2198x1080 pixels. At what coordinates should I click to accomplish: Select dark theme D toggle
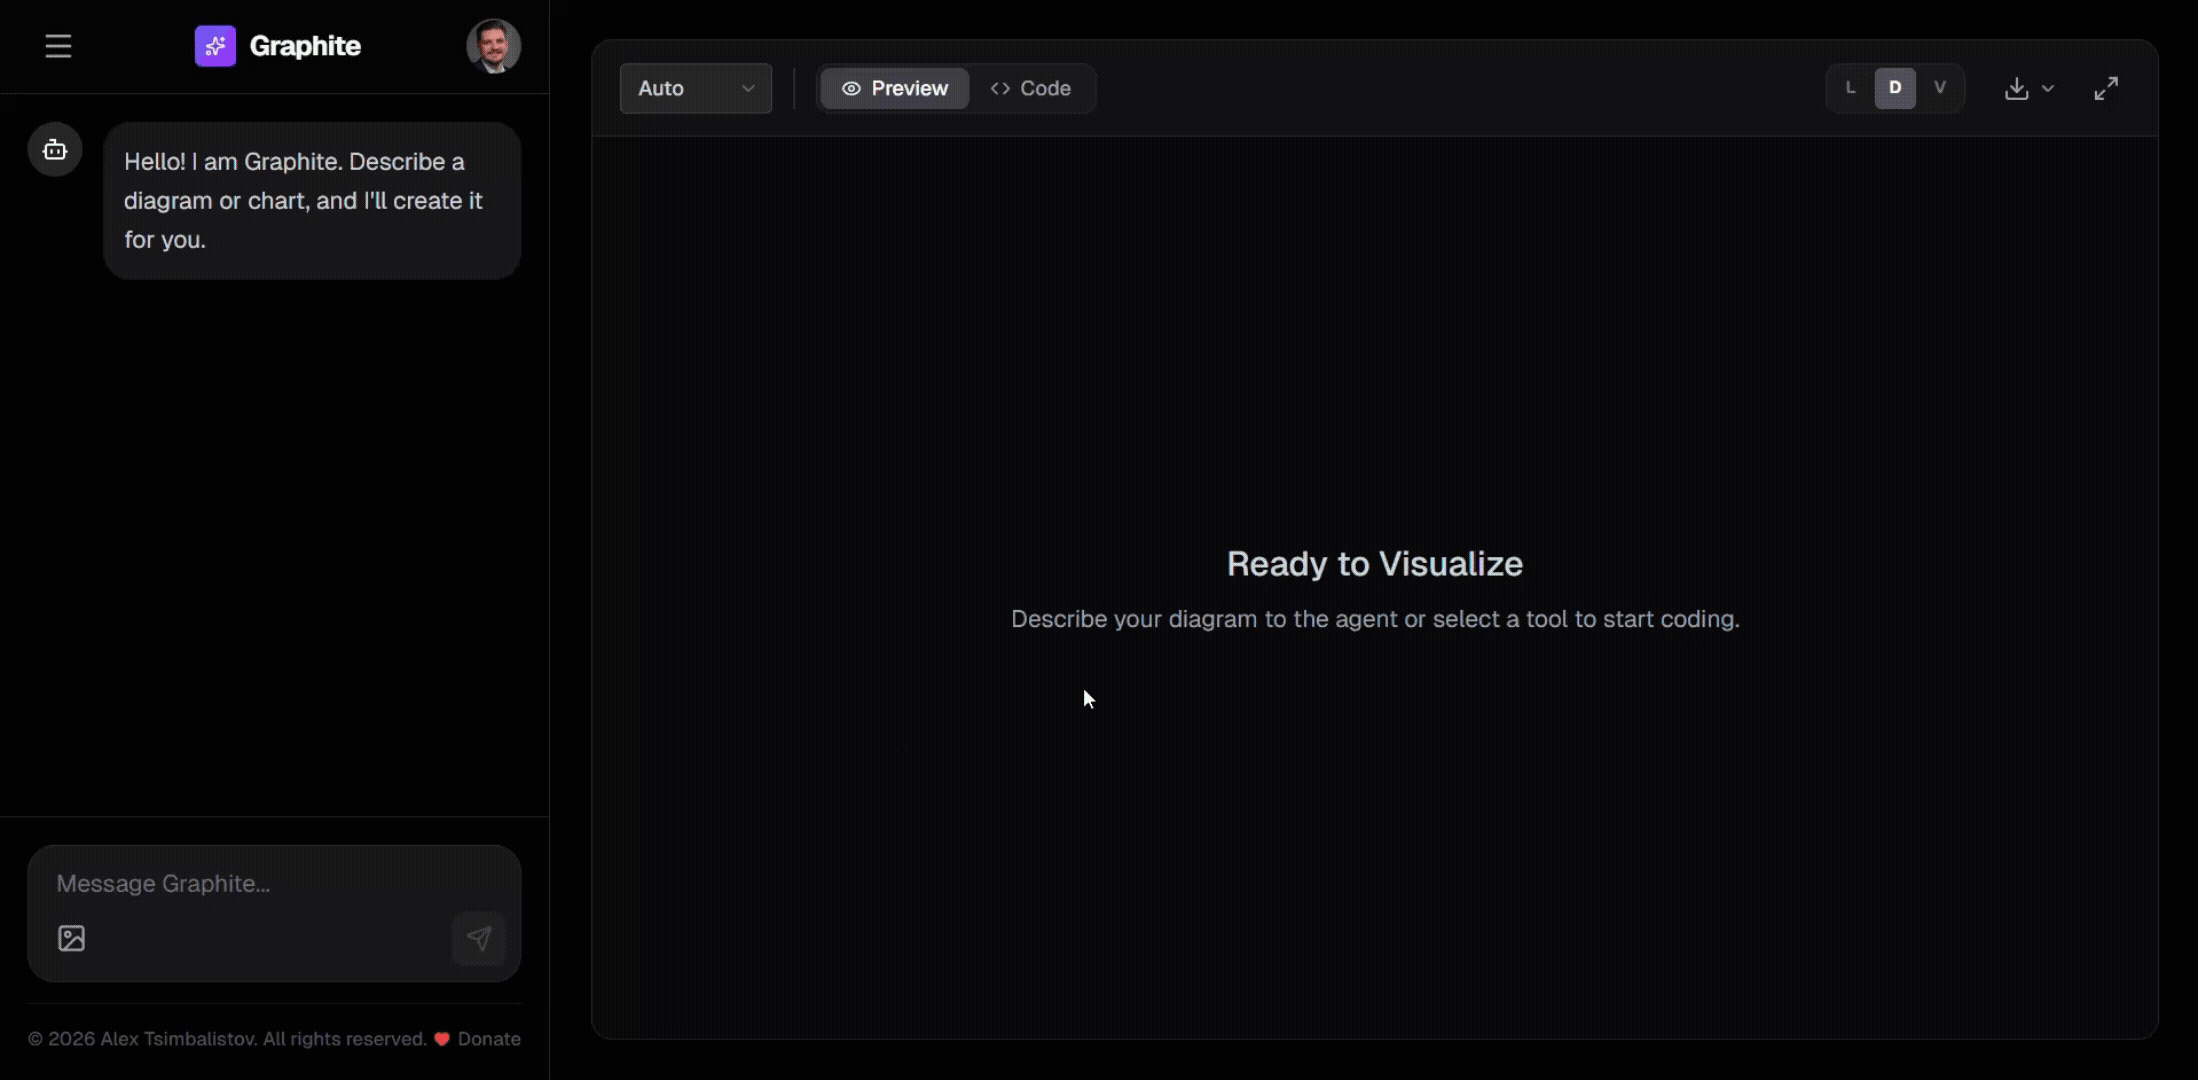coord(1895,88)
